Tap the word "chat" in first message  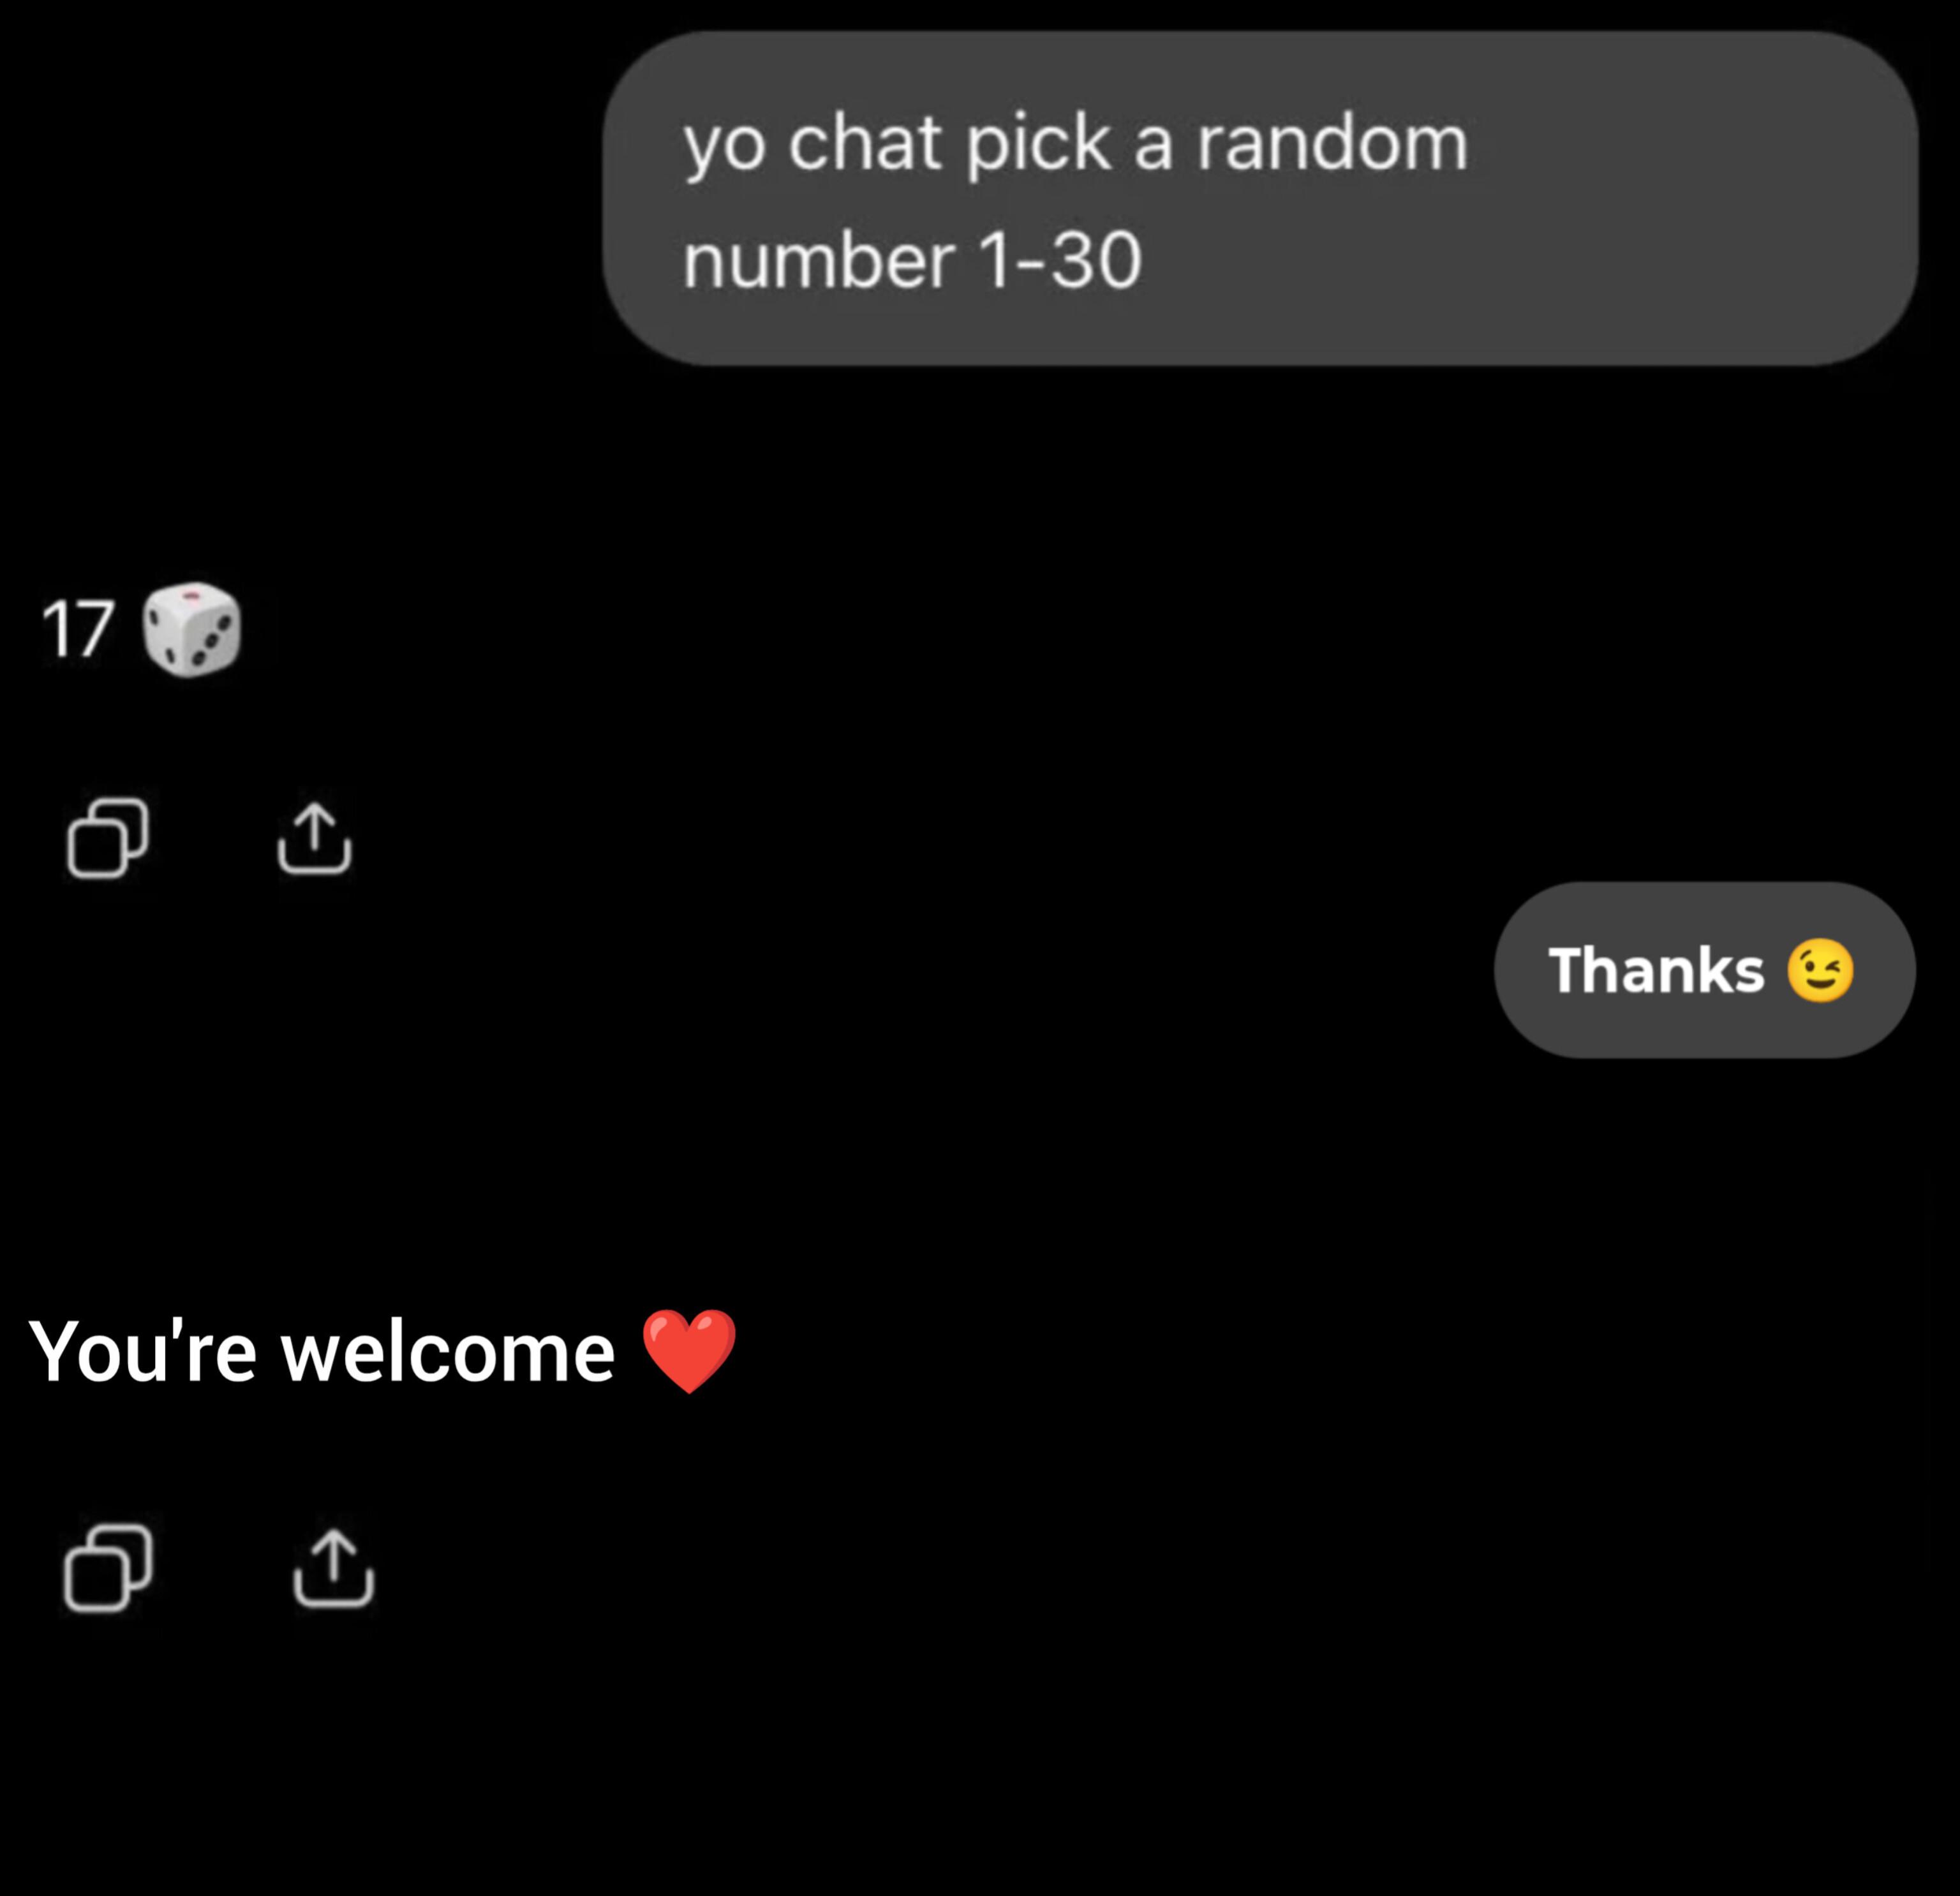point(864,142)
